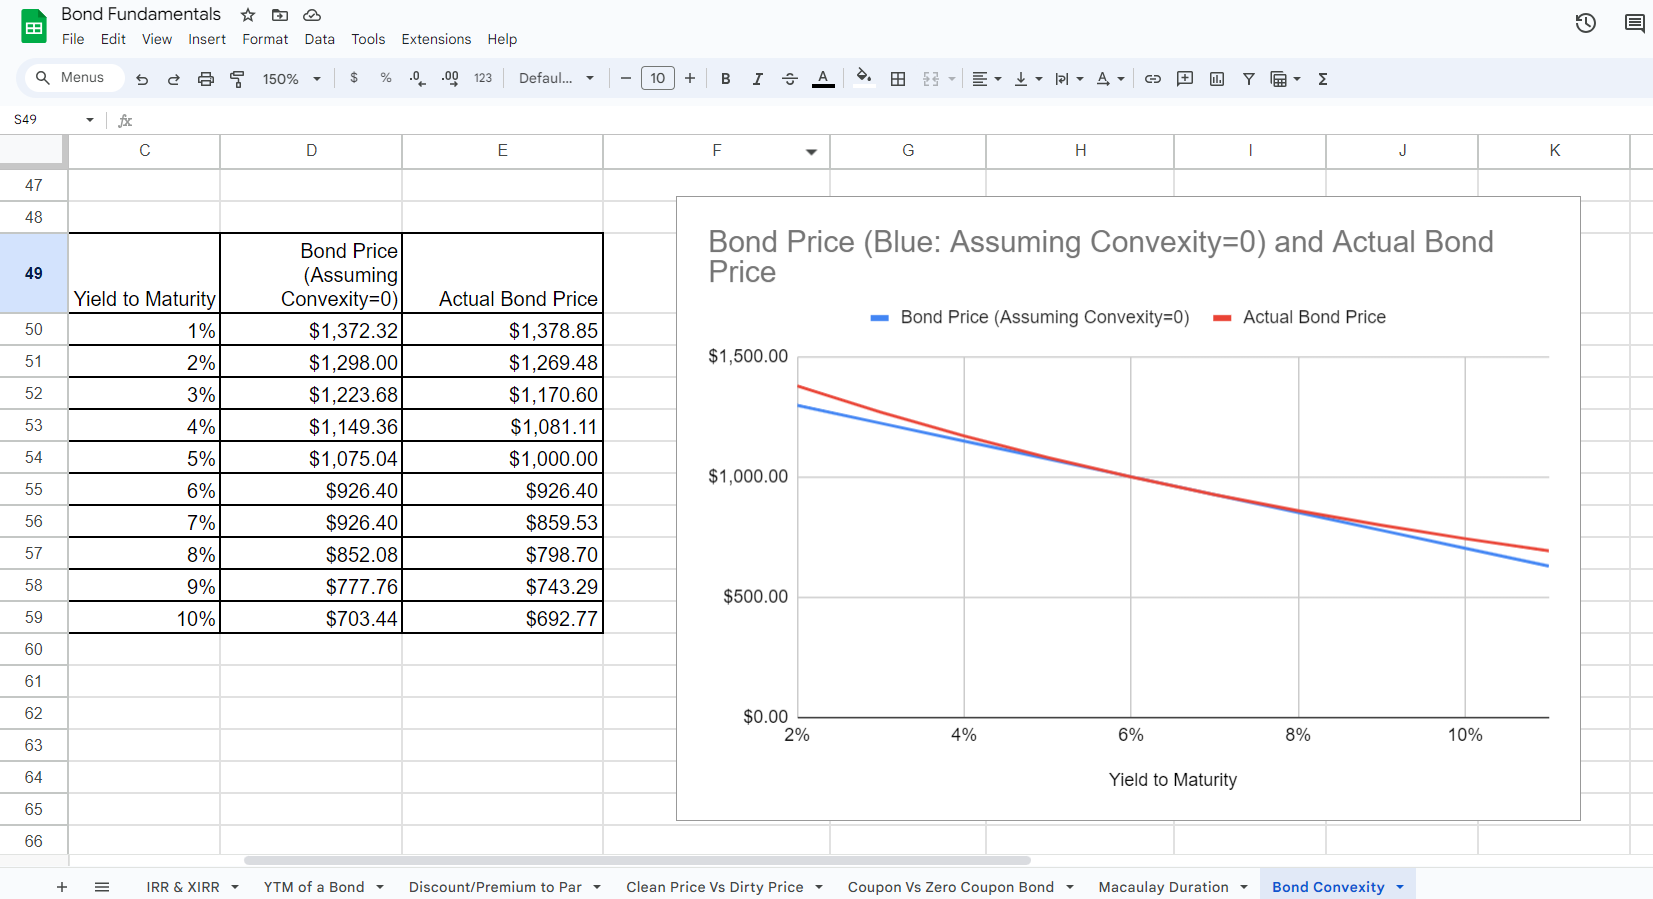
Task: Click the Undo icon
Action: [142, 79]
